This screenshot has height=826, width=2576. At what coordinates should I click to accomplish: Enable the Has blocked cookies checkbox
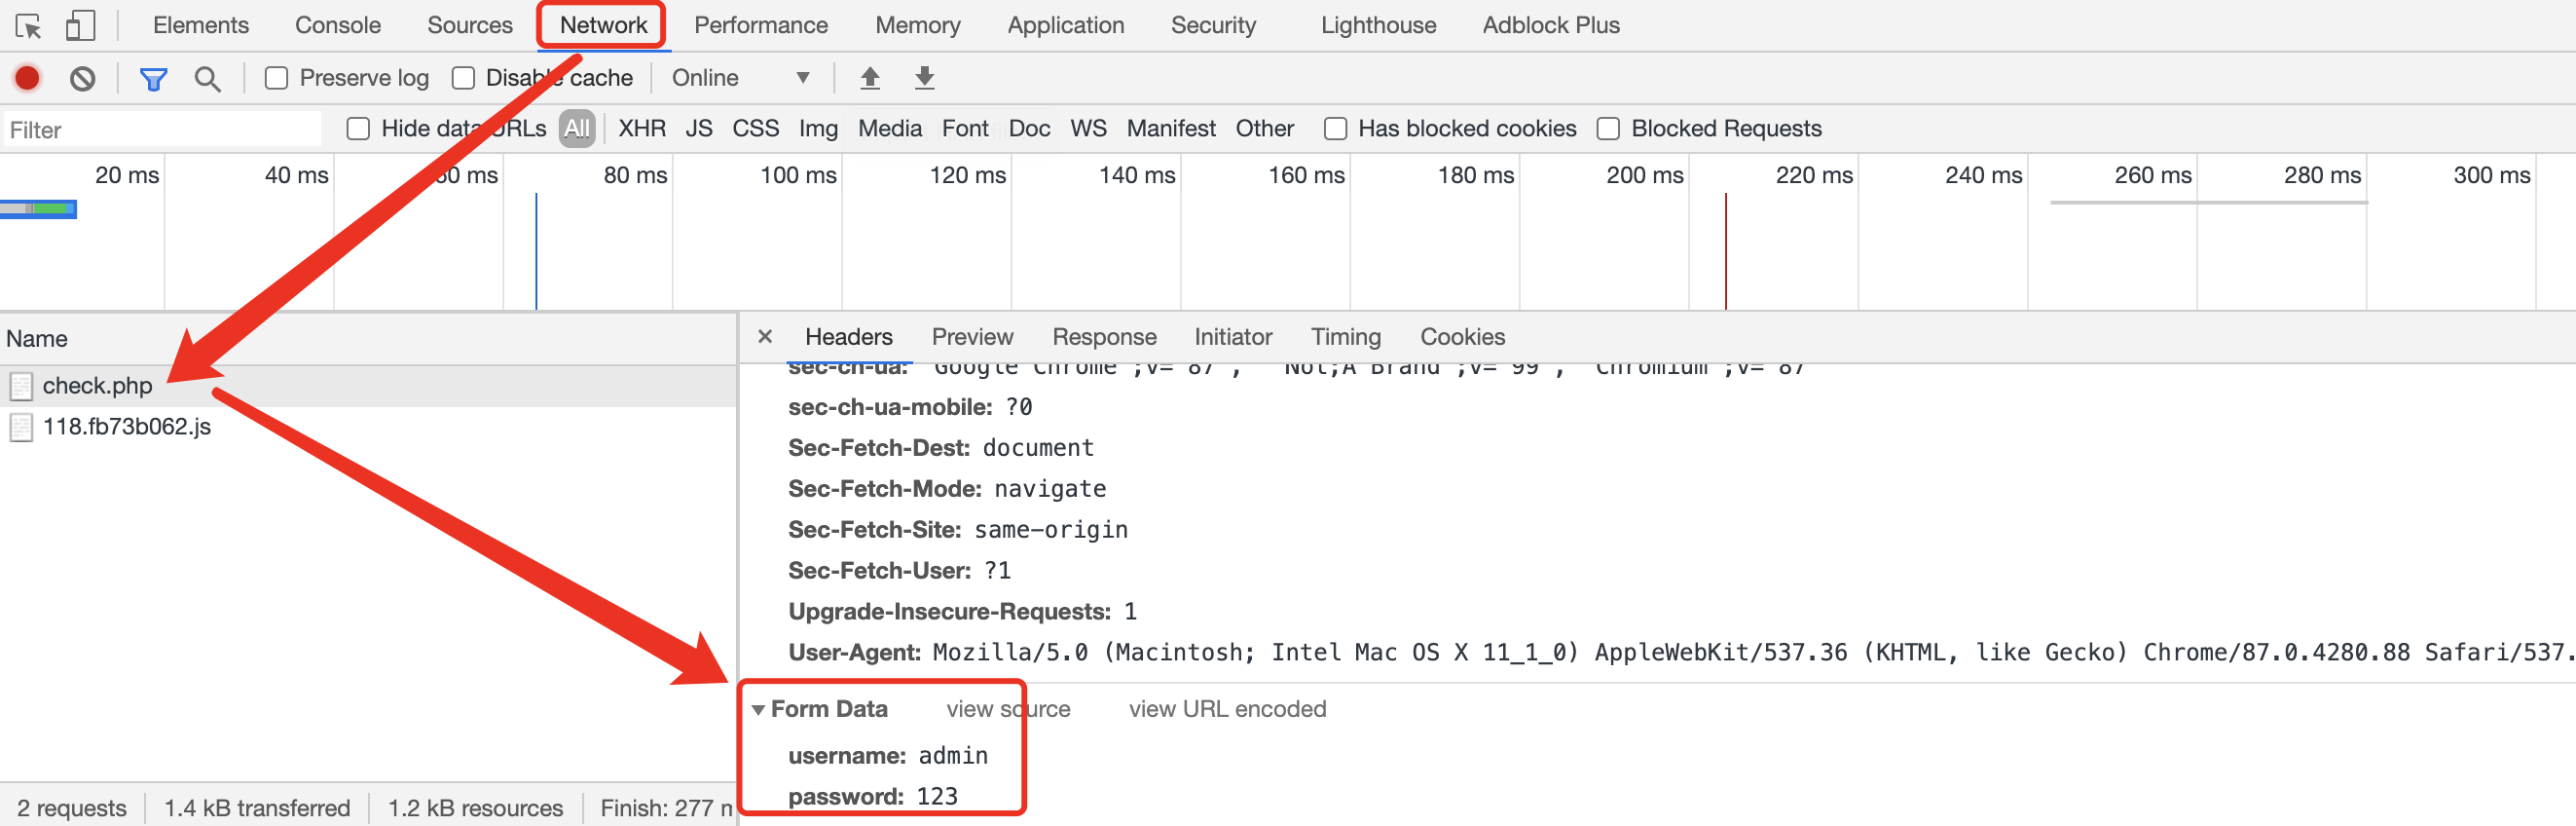point(1335,129)
